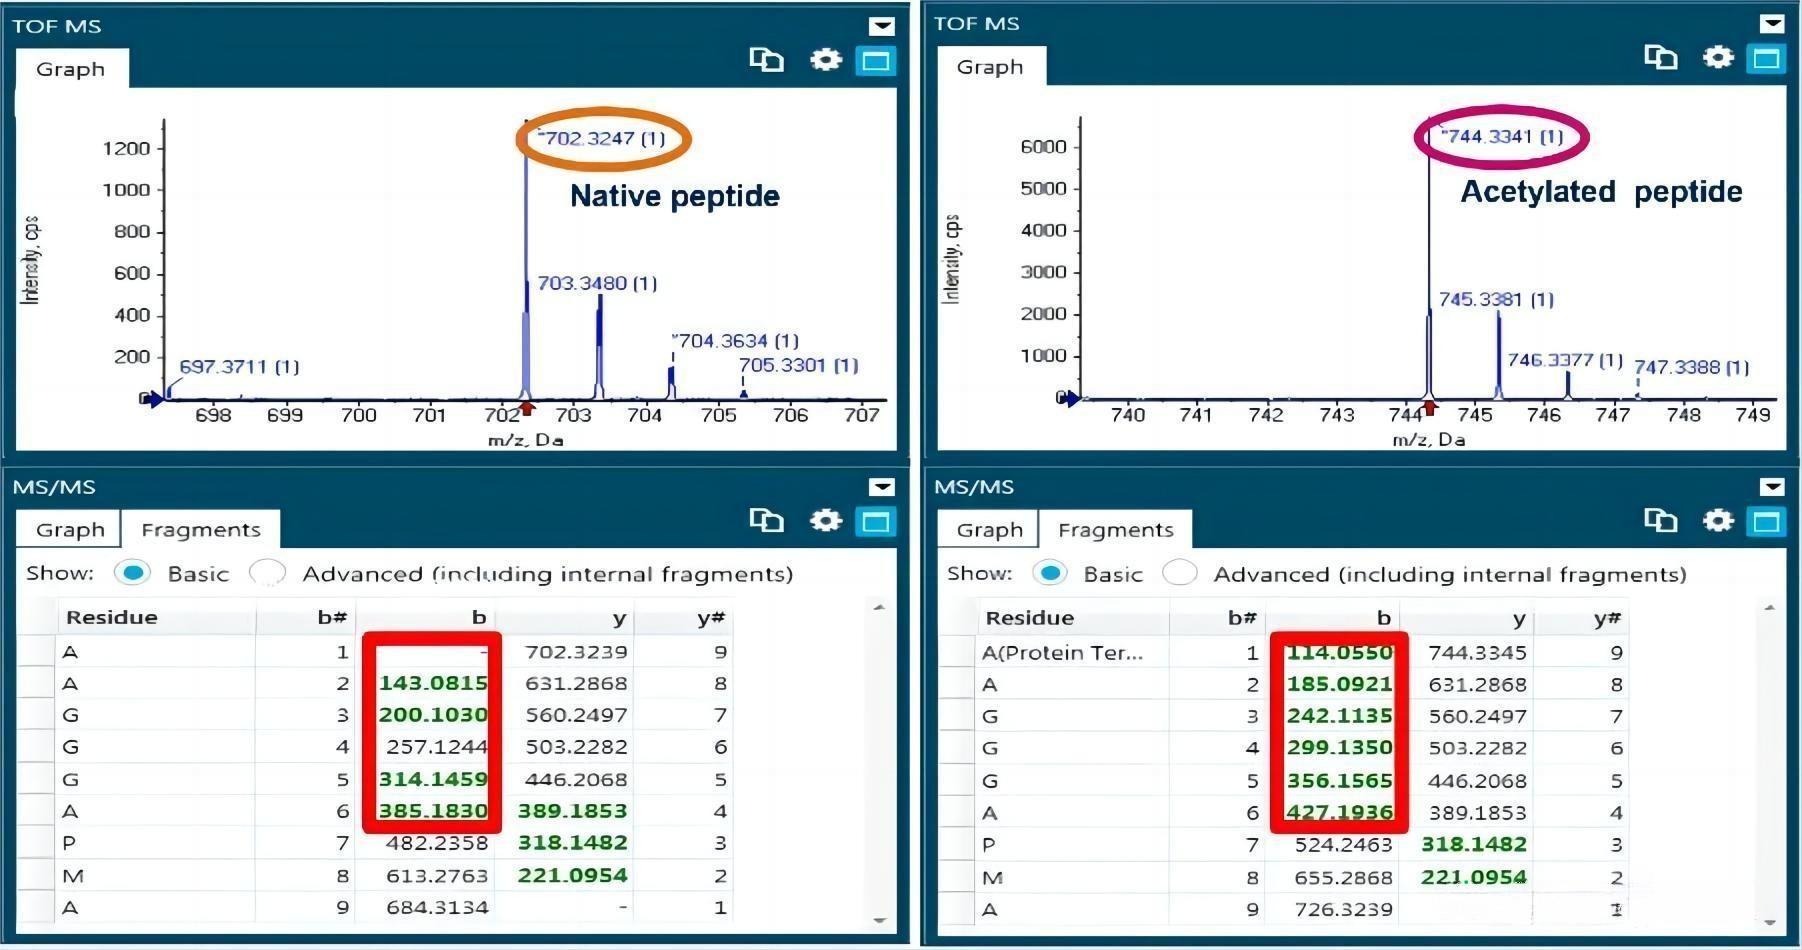1802x950 pixels.
Task: Select b-ion value 114.0550 in acetylated table
Action: [1339, 652]
